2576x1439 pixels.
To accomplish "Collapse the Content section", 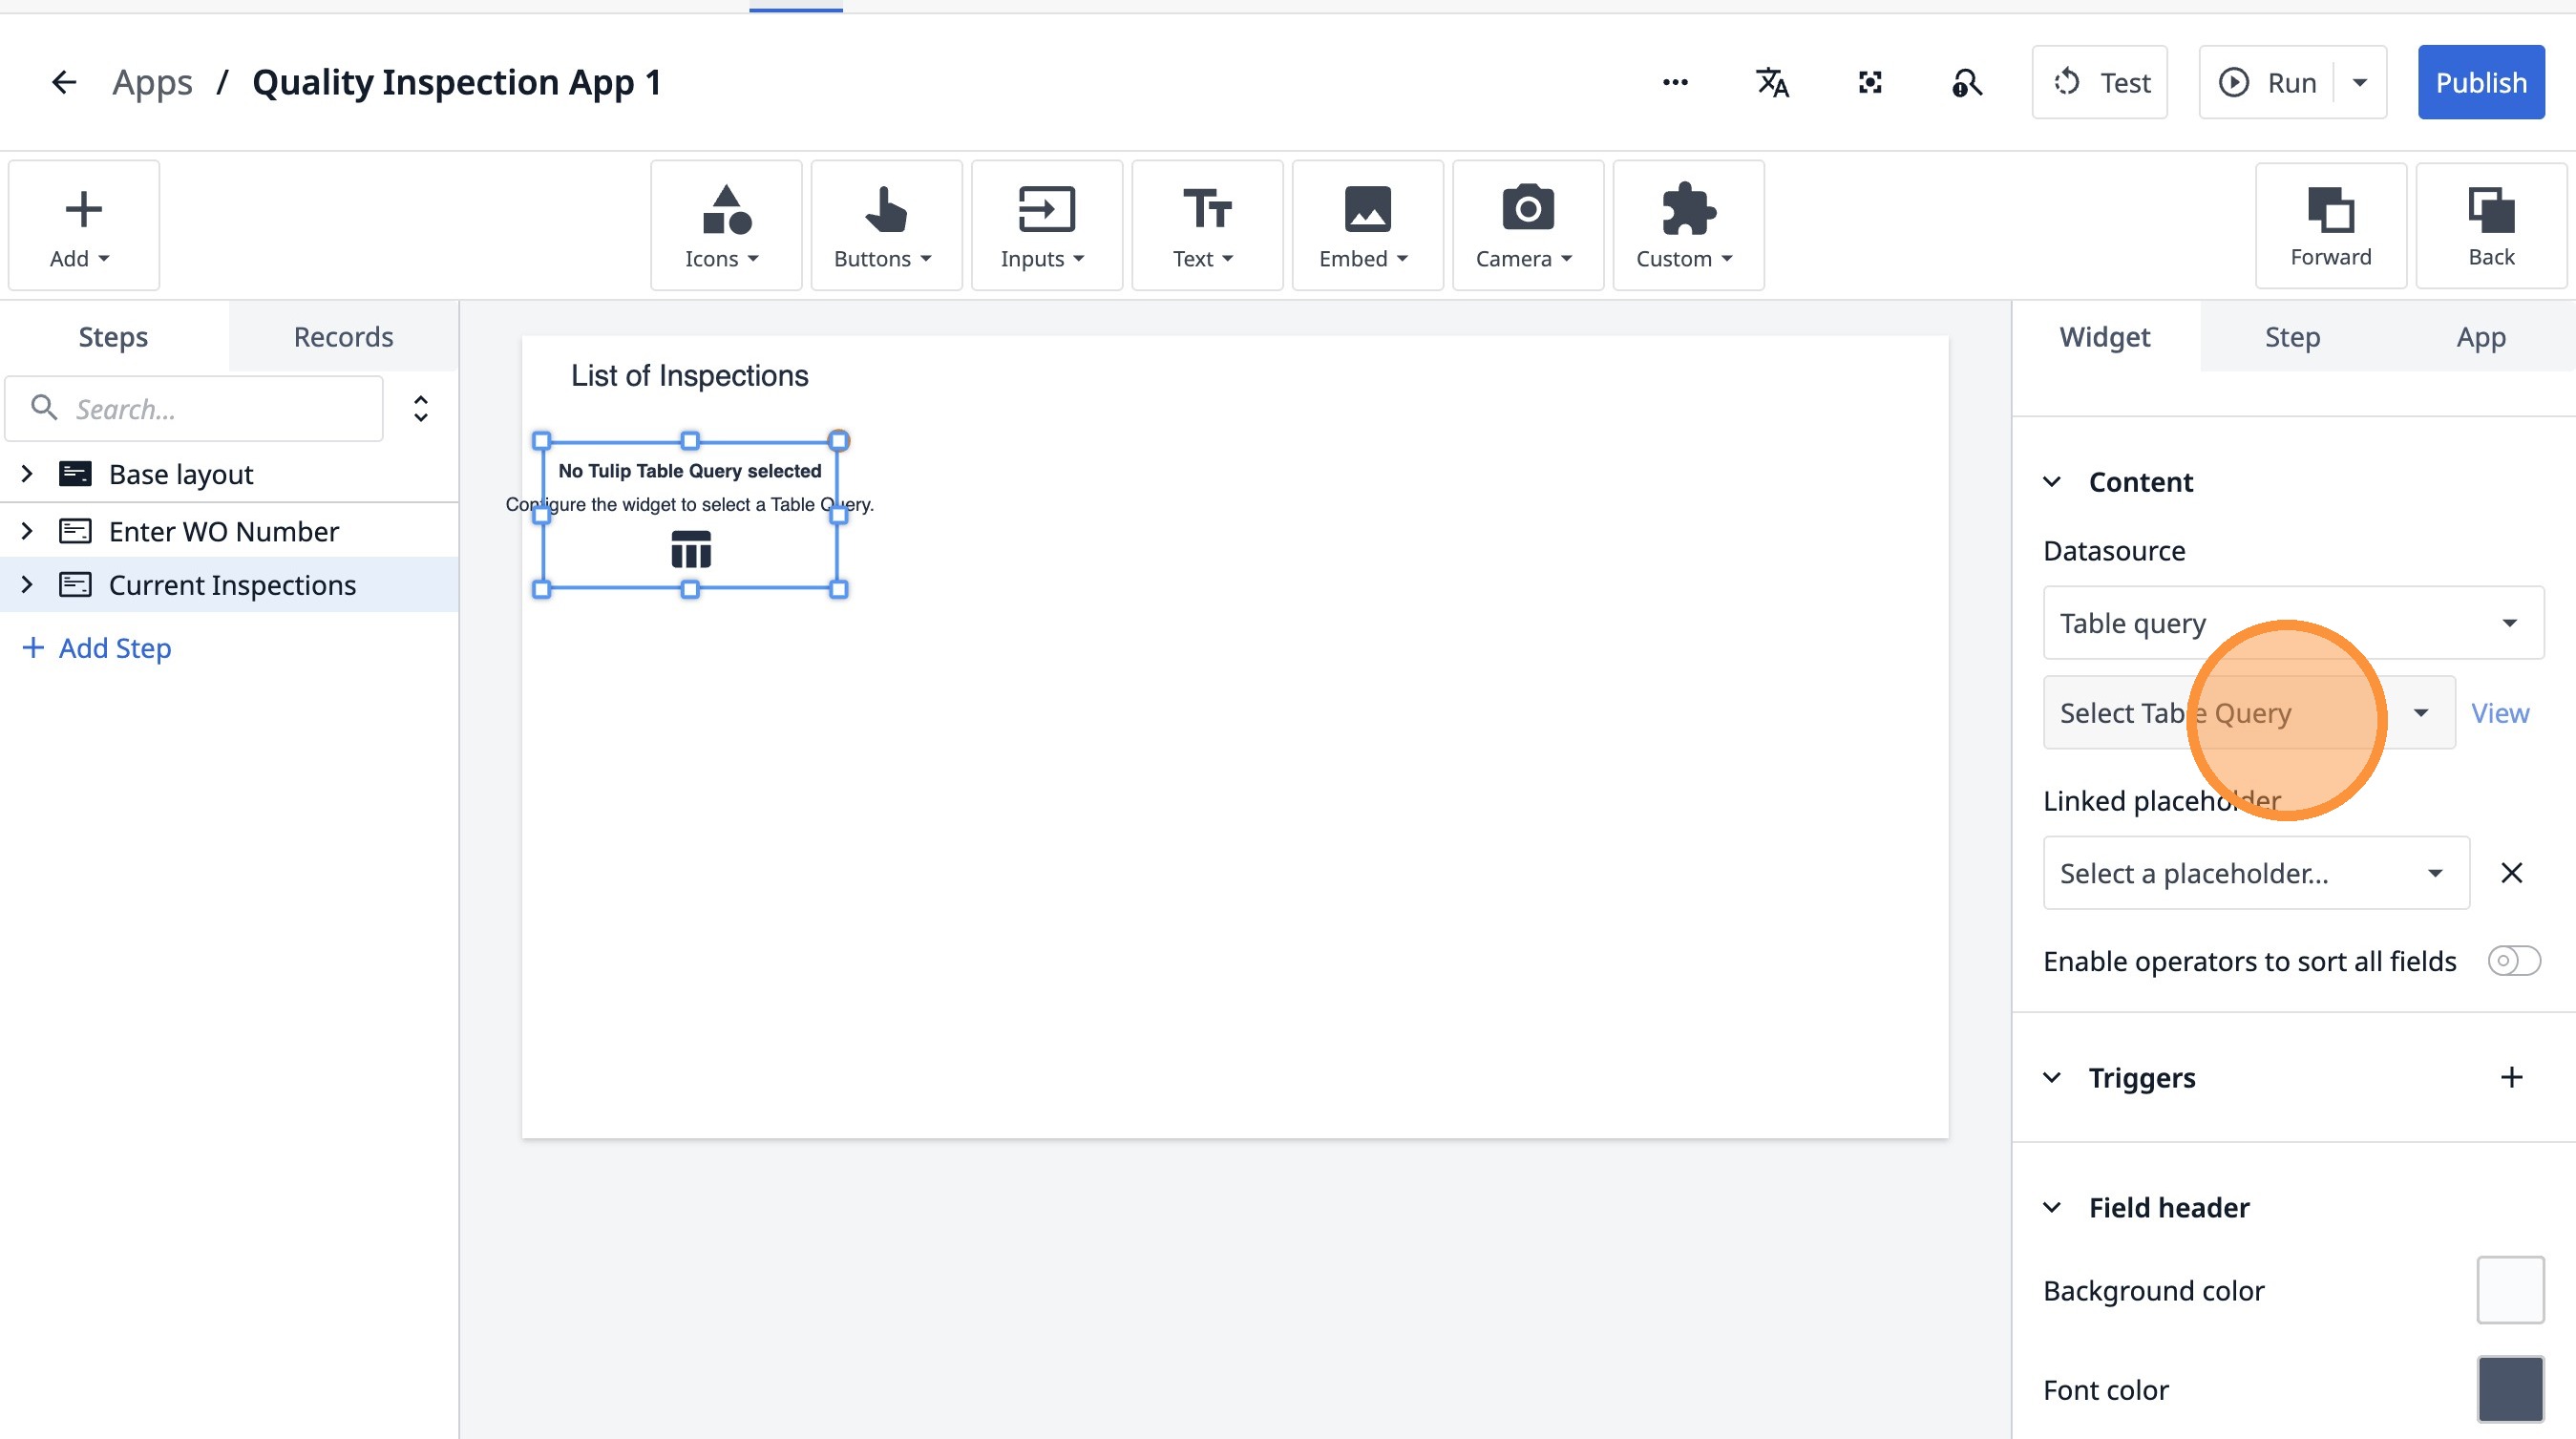I will [2052, 482].
